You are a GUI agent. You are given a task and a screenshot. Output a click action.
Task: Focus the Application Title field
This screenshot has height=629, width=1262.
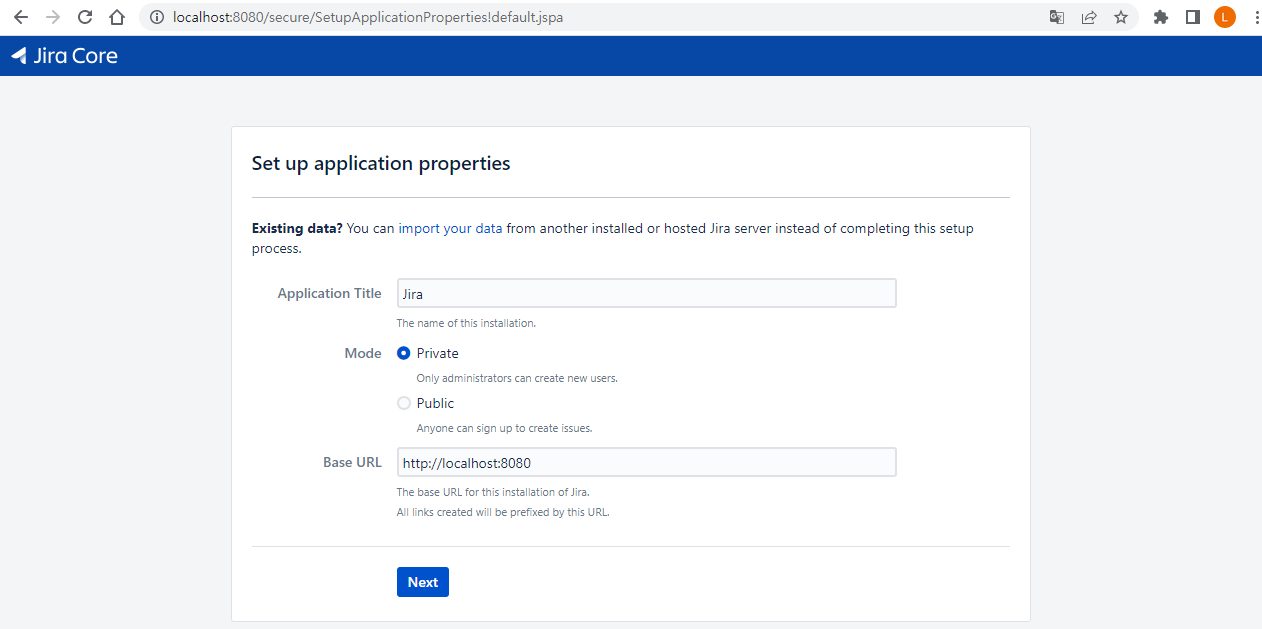[646, 293]
